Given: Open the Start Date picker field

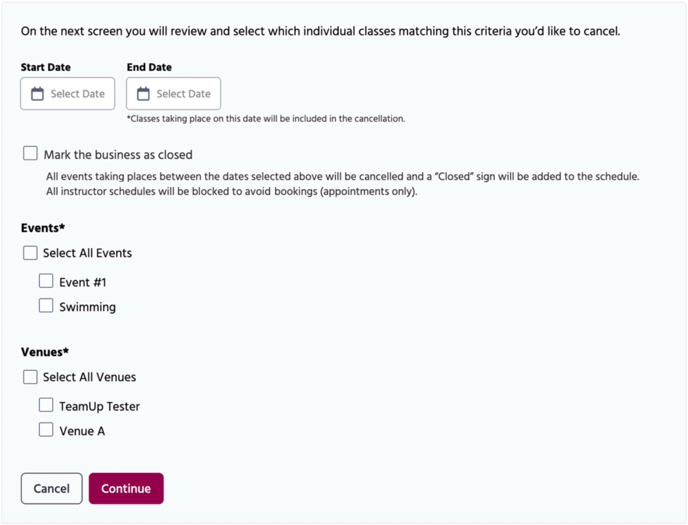Looking at the screenshot, I should click(x=68, y=94).
